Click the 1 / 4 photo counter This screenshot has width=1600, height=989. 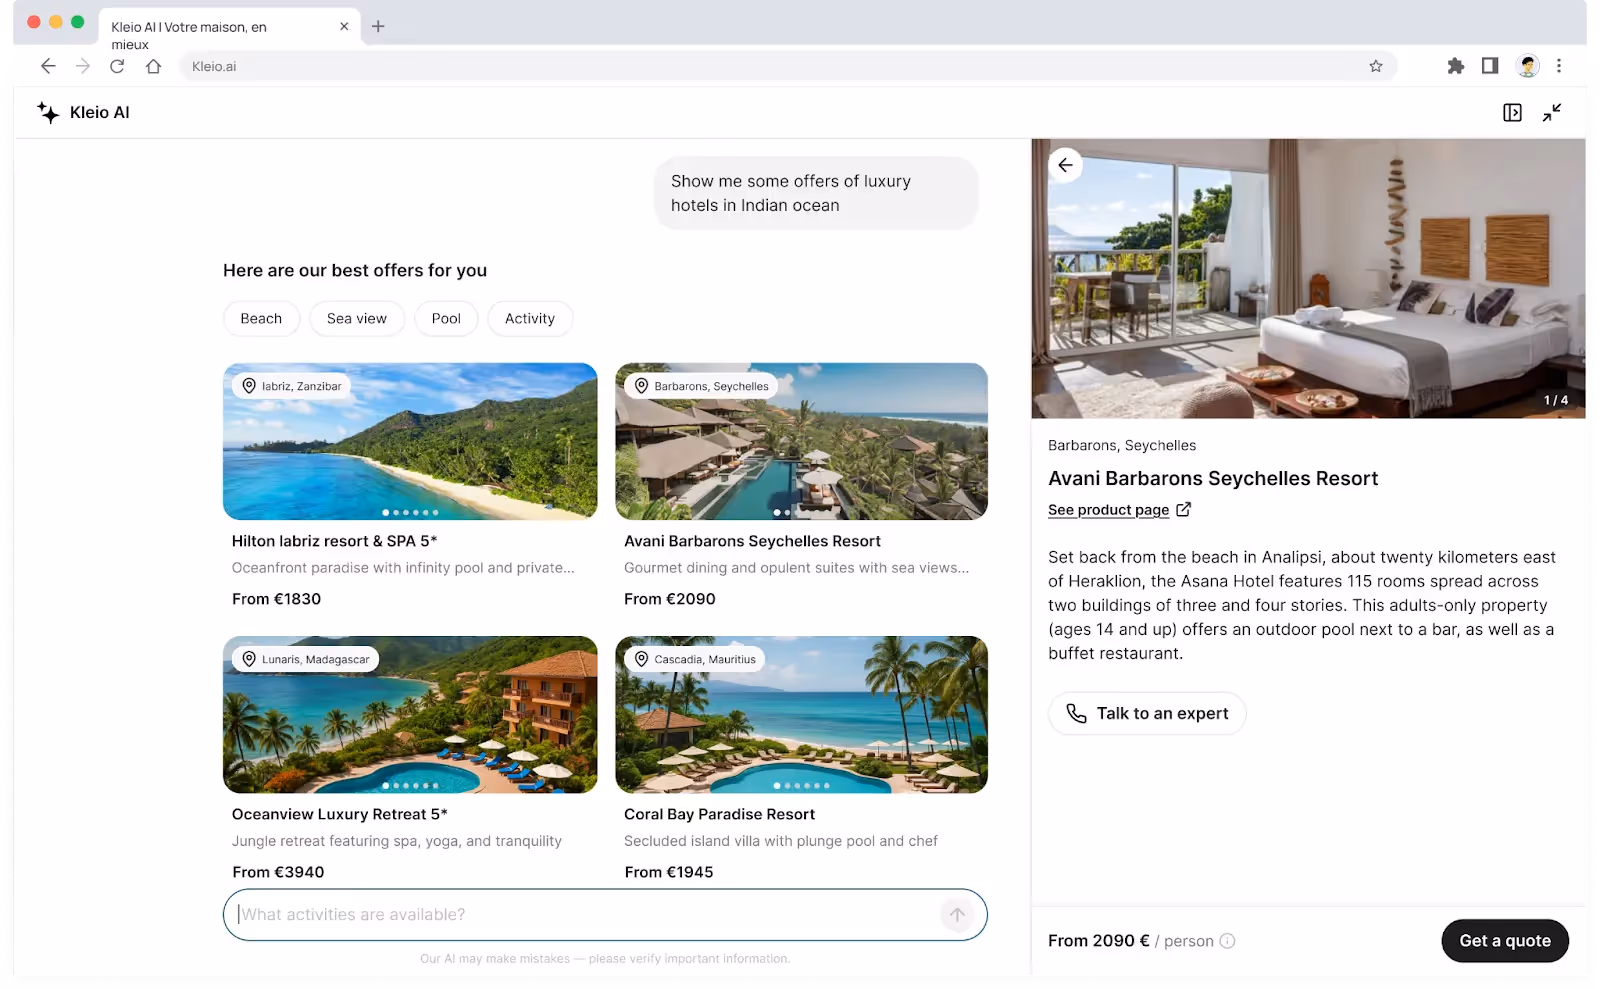click(x=1556, y=400)
